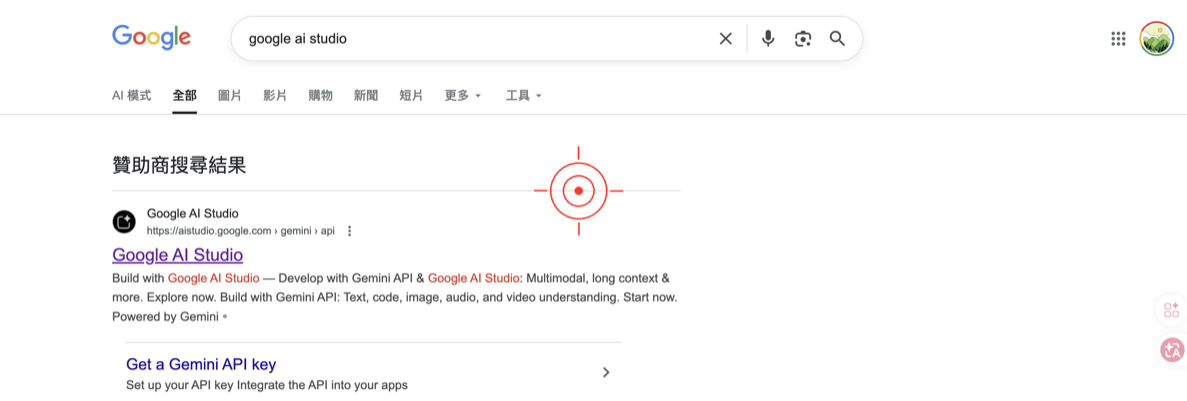1187x401 pixels.
Task: Open the Google AI Studio title link
Action: [x=178, y=254]
